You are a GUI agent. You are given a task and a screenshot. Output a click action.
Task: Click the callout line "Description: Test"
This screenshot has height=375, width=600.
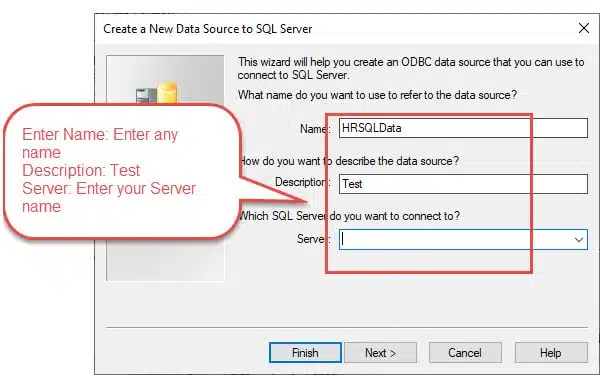point(81,170)
